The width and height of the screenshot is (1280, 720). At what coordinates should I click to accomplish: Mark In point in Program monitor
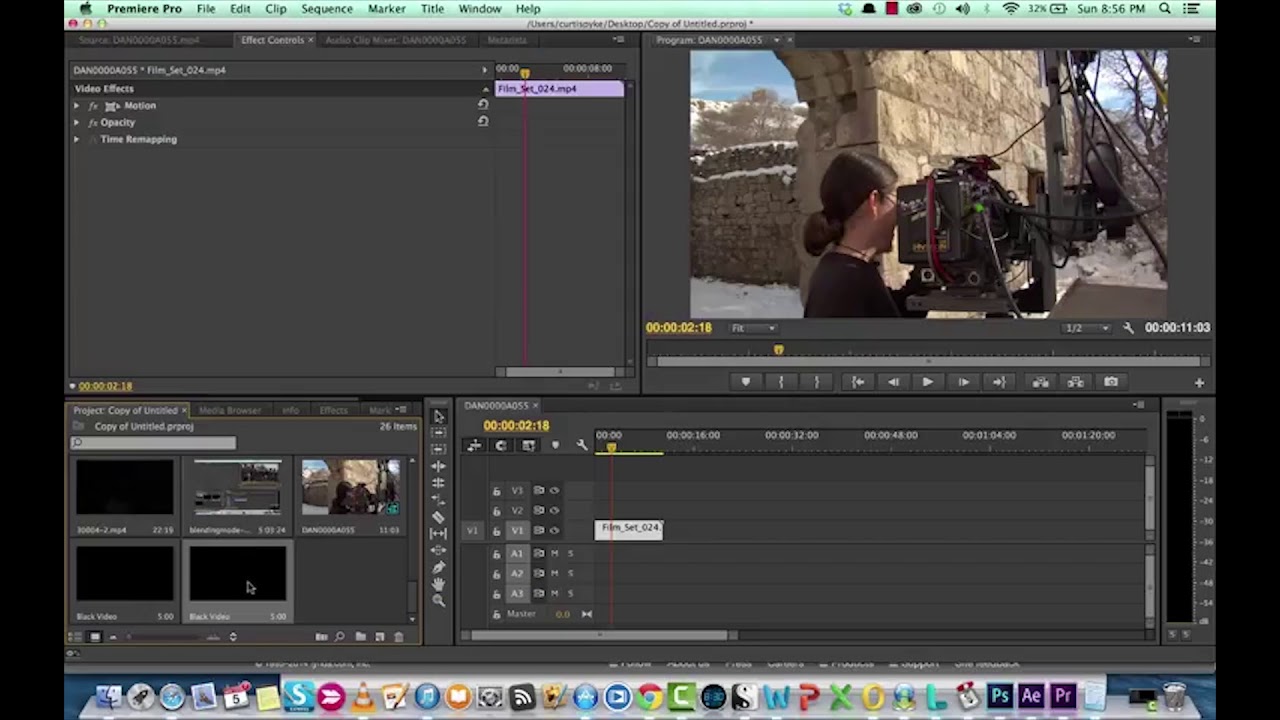[x=781, y=382]
